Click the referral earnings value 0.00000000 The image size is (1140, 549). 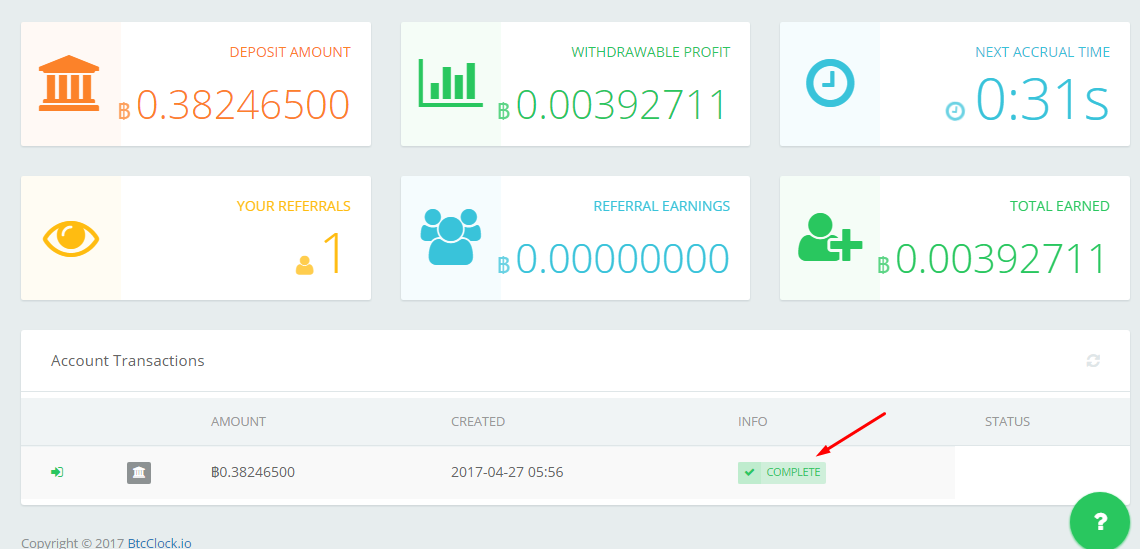(x=622, y=259)
